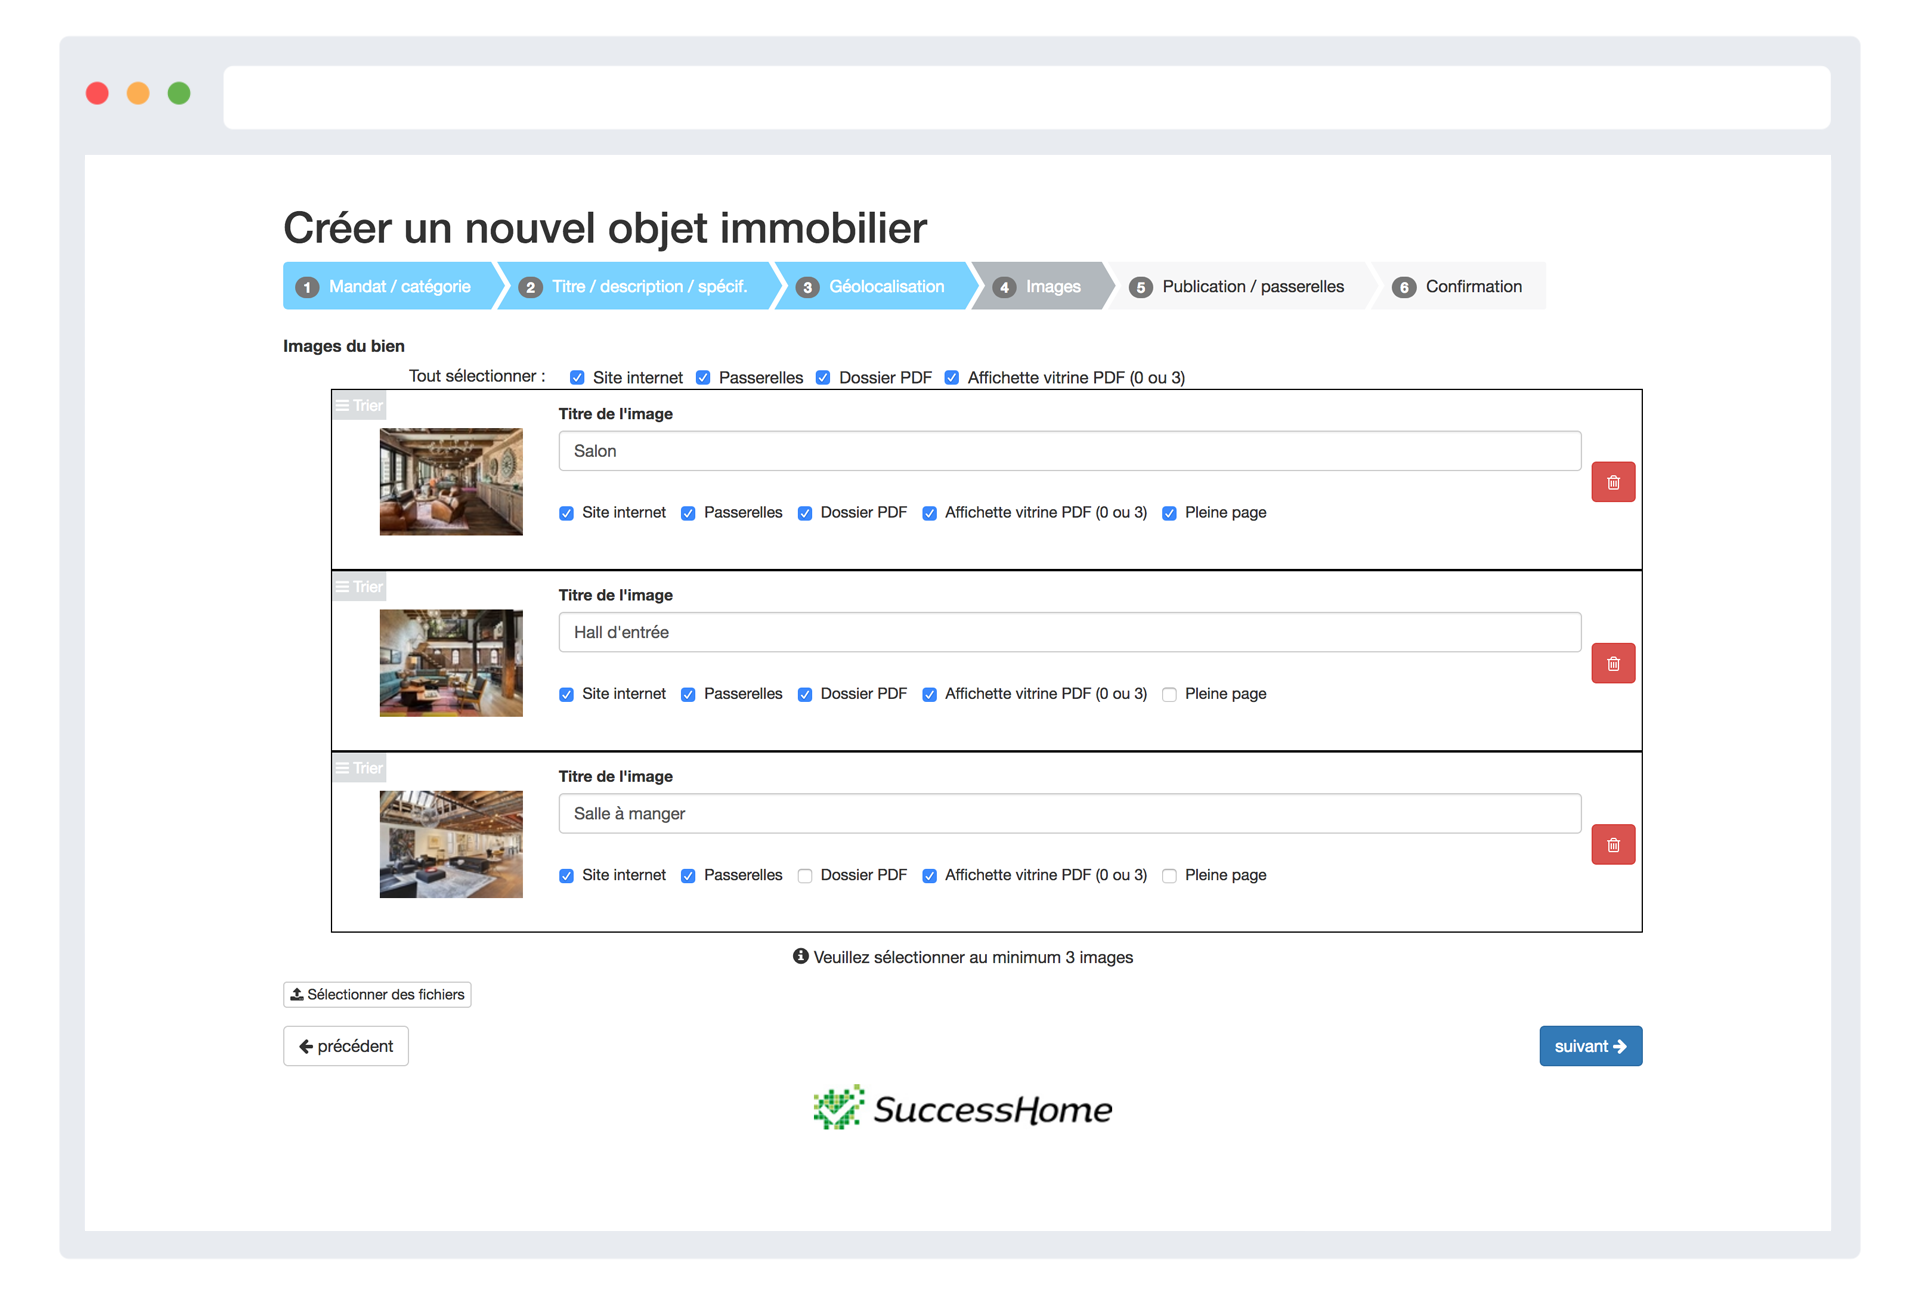
Task: Enable Dossier PDF for Salle à manger
Action: pyautogui.click(x=805, y=876)
